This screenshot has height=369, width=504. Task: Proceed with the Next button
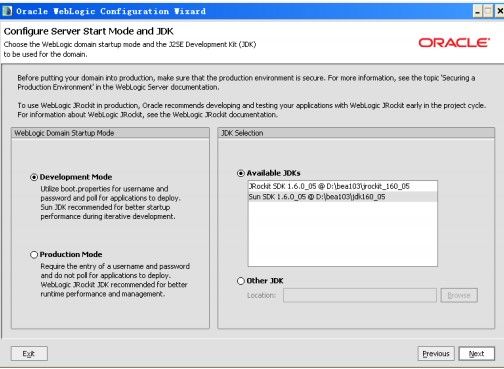[x=477, y=354]
